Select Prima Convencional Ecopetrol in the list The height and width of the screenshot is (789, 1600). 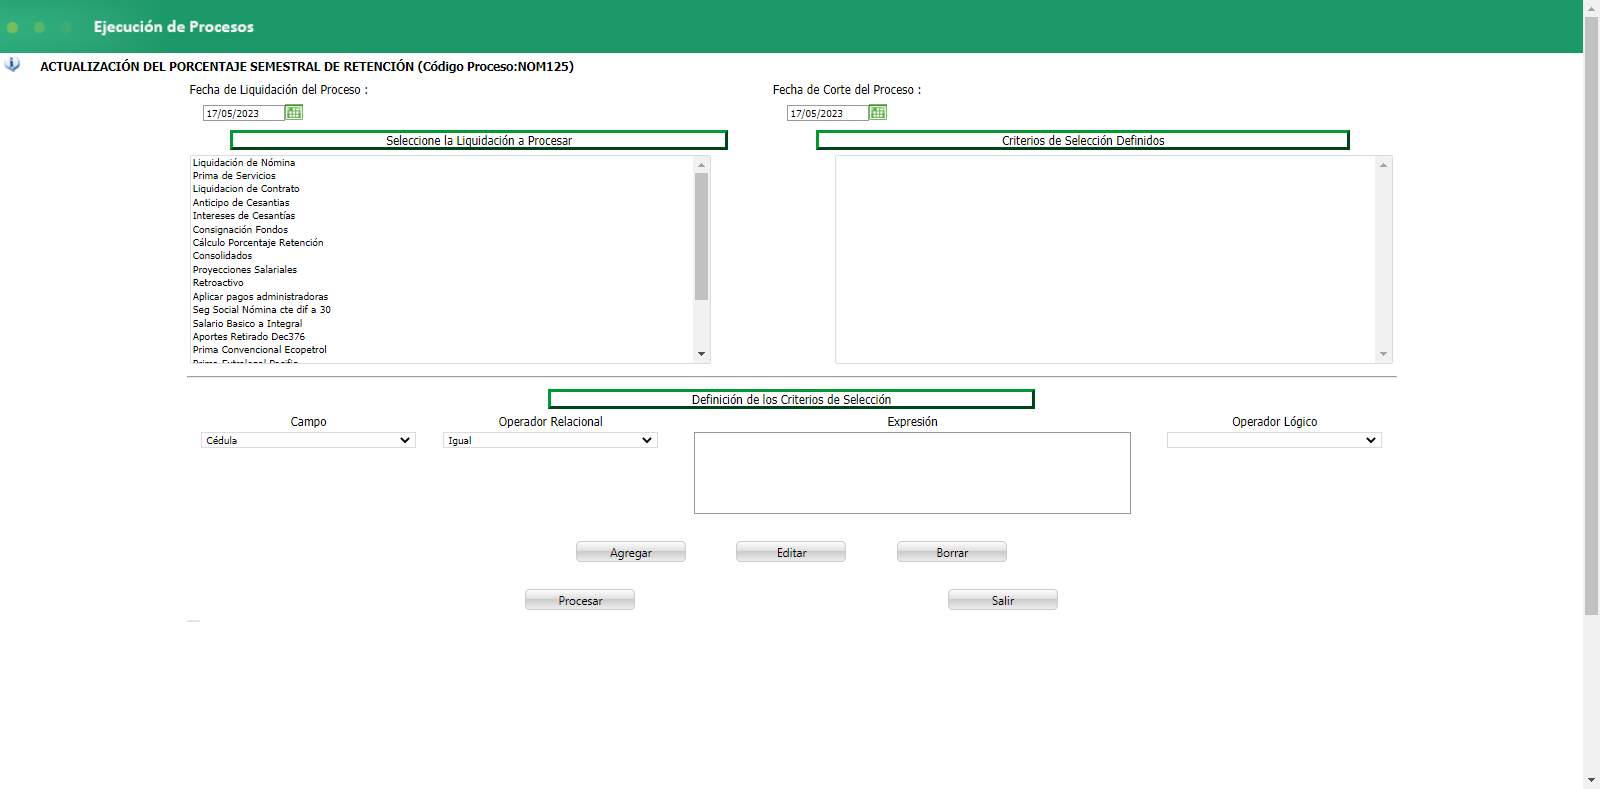click(441, 350)
